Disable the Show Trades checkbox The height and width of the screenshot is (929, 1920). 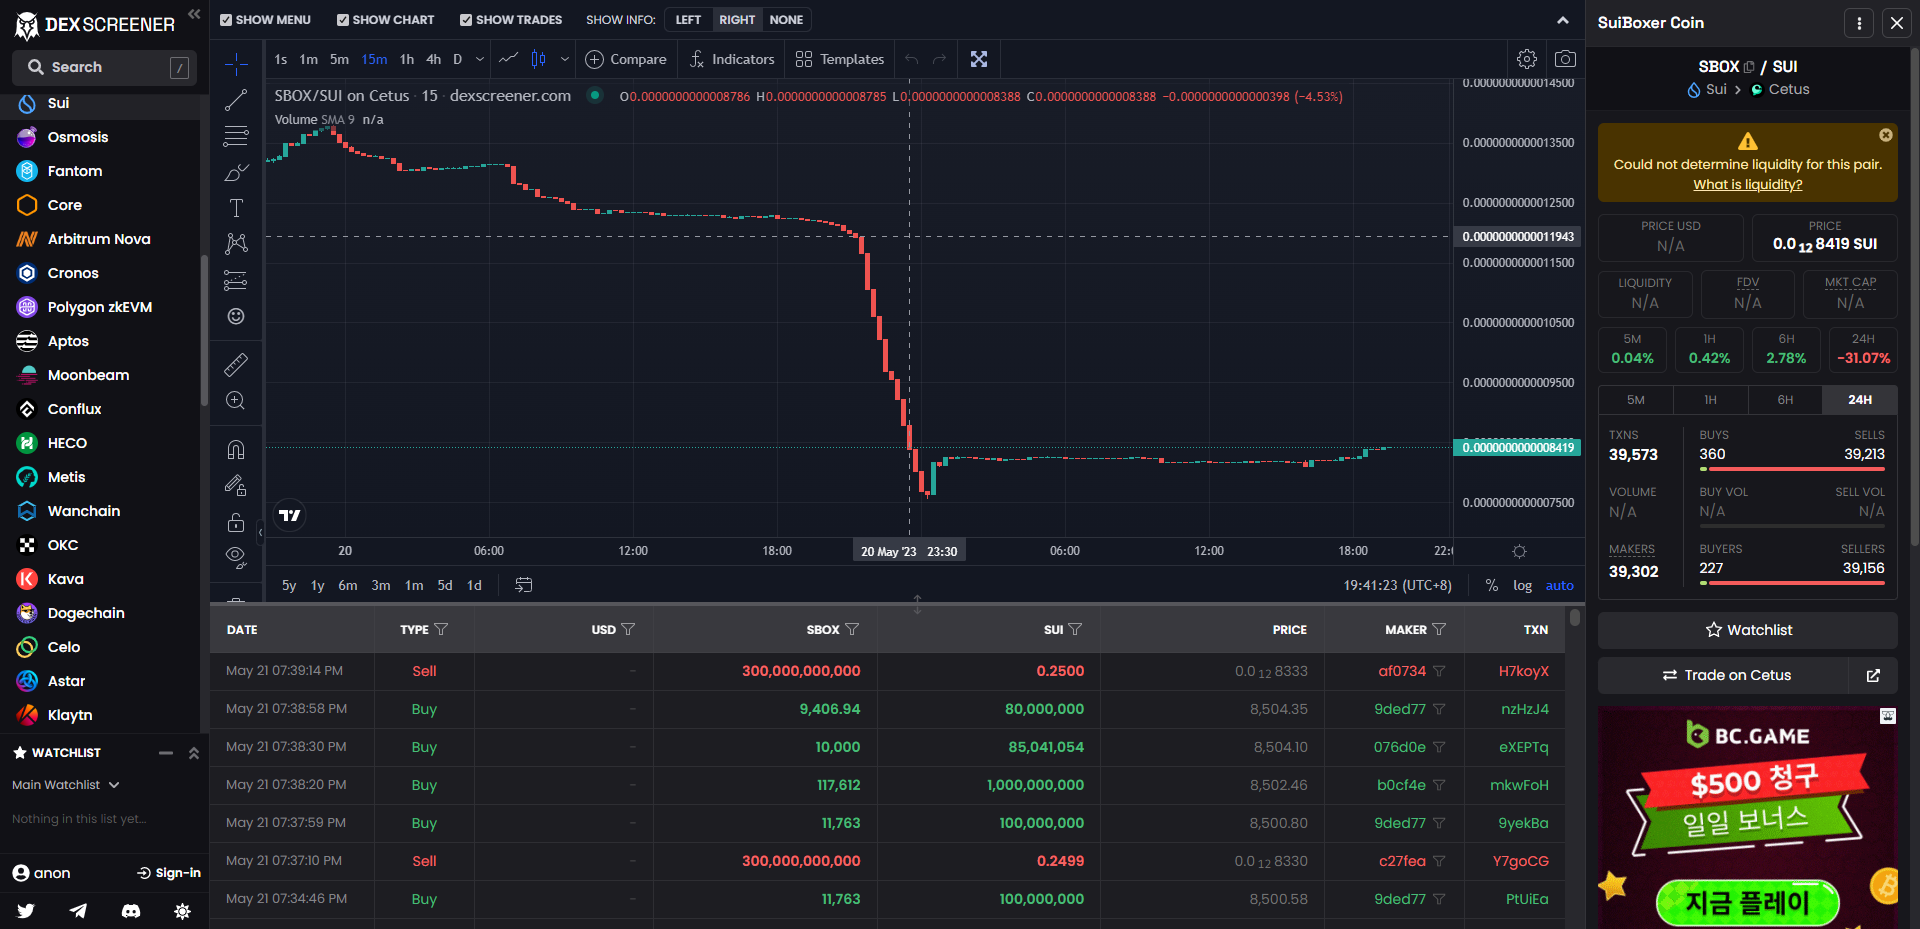pyautogui.click(x=466, y=20)
